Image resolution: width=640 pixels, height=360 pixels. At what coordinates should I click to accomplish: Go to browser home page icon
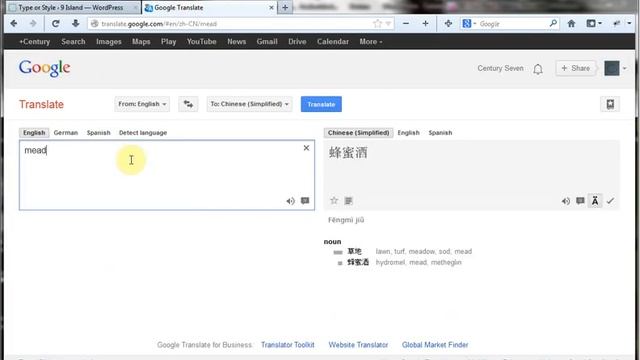coord(571,24)
